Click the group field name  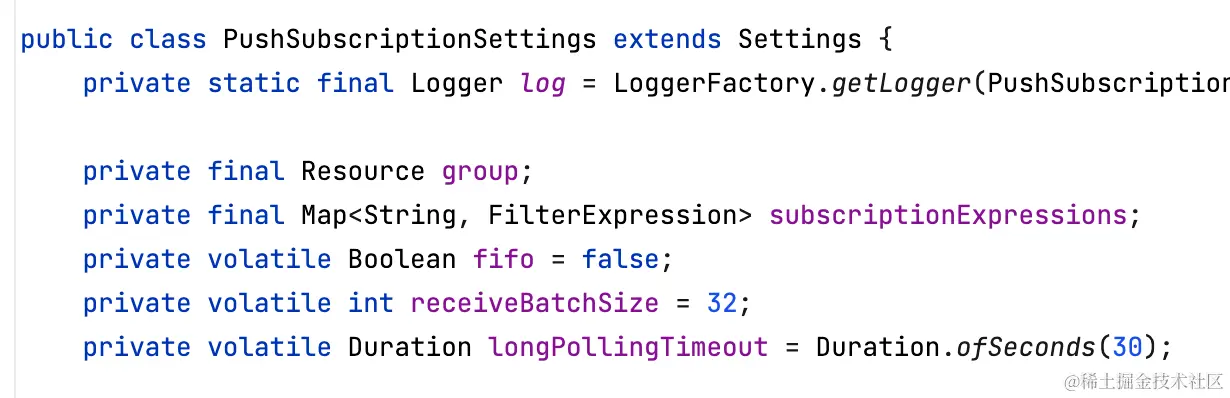[480, 172]
